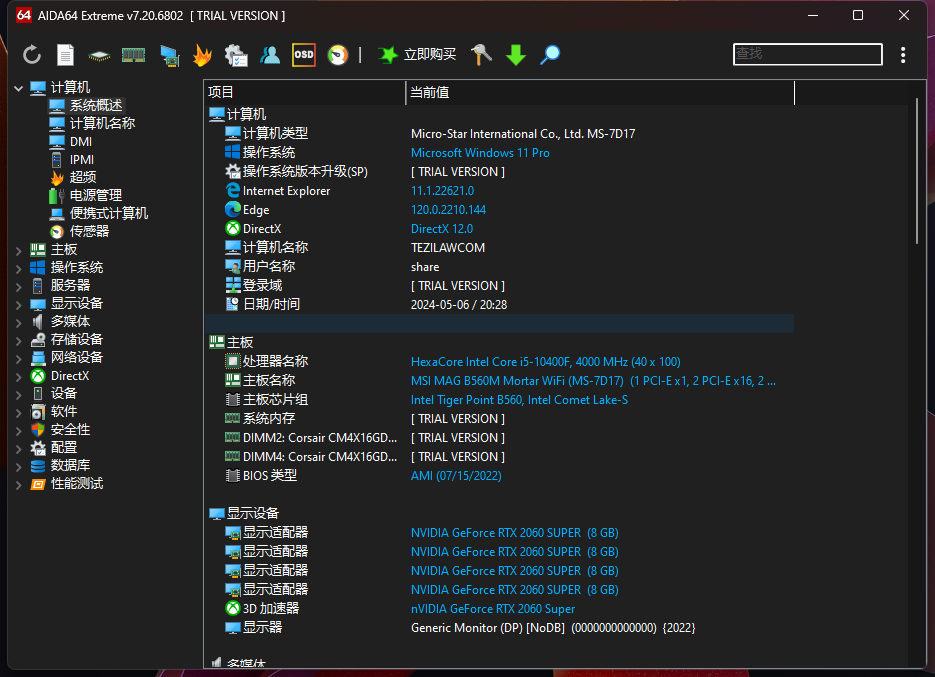
Task: Collapse the 计算机 tree node
Action: [18, 88]
